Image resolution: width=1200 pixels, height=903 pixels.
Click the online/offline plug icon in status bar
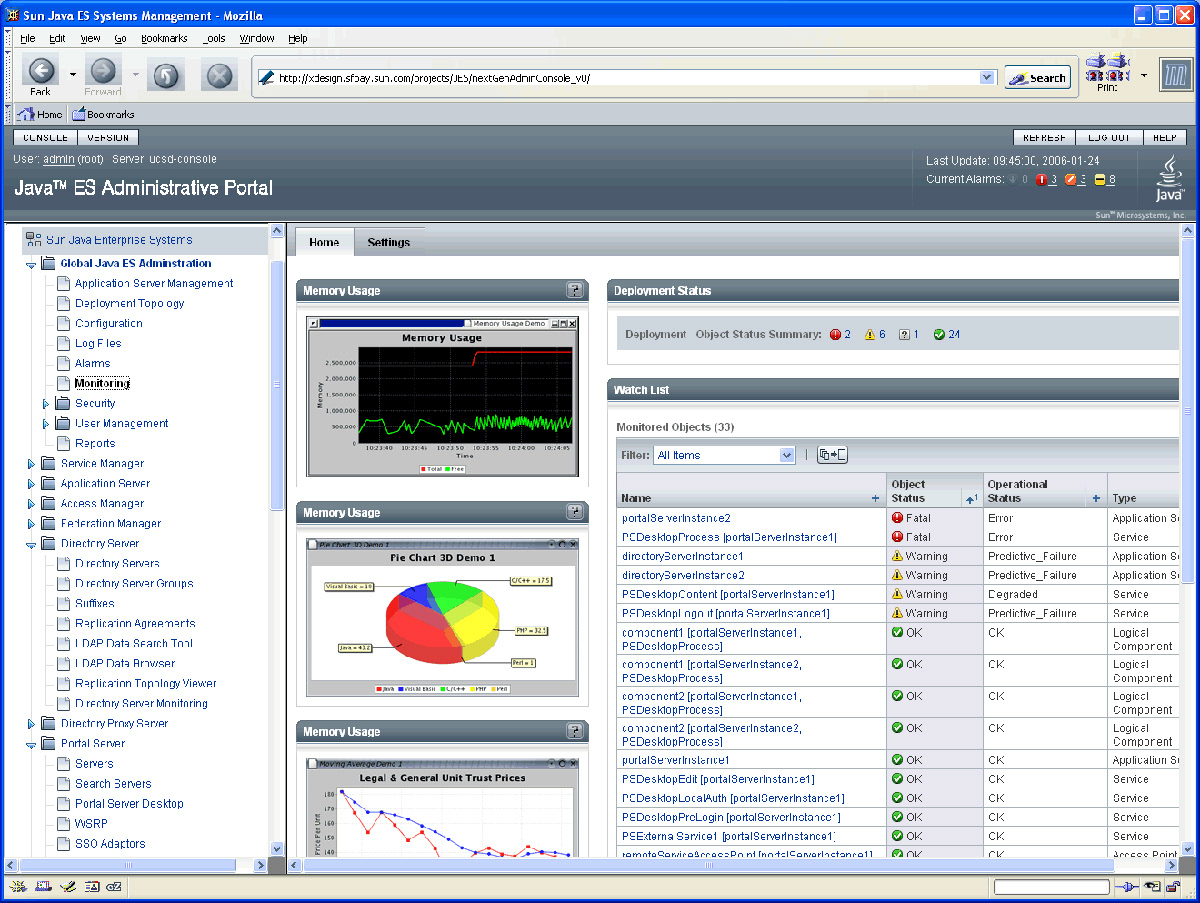click(1126, 887)
